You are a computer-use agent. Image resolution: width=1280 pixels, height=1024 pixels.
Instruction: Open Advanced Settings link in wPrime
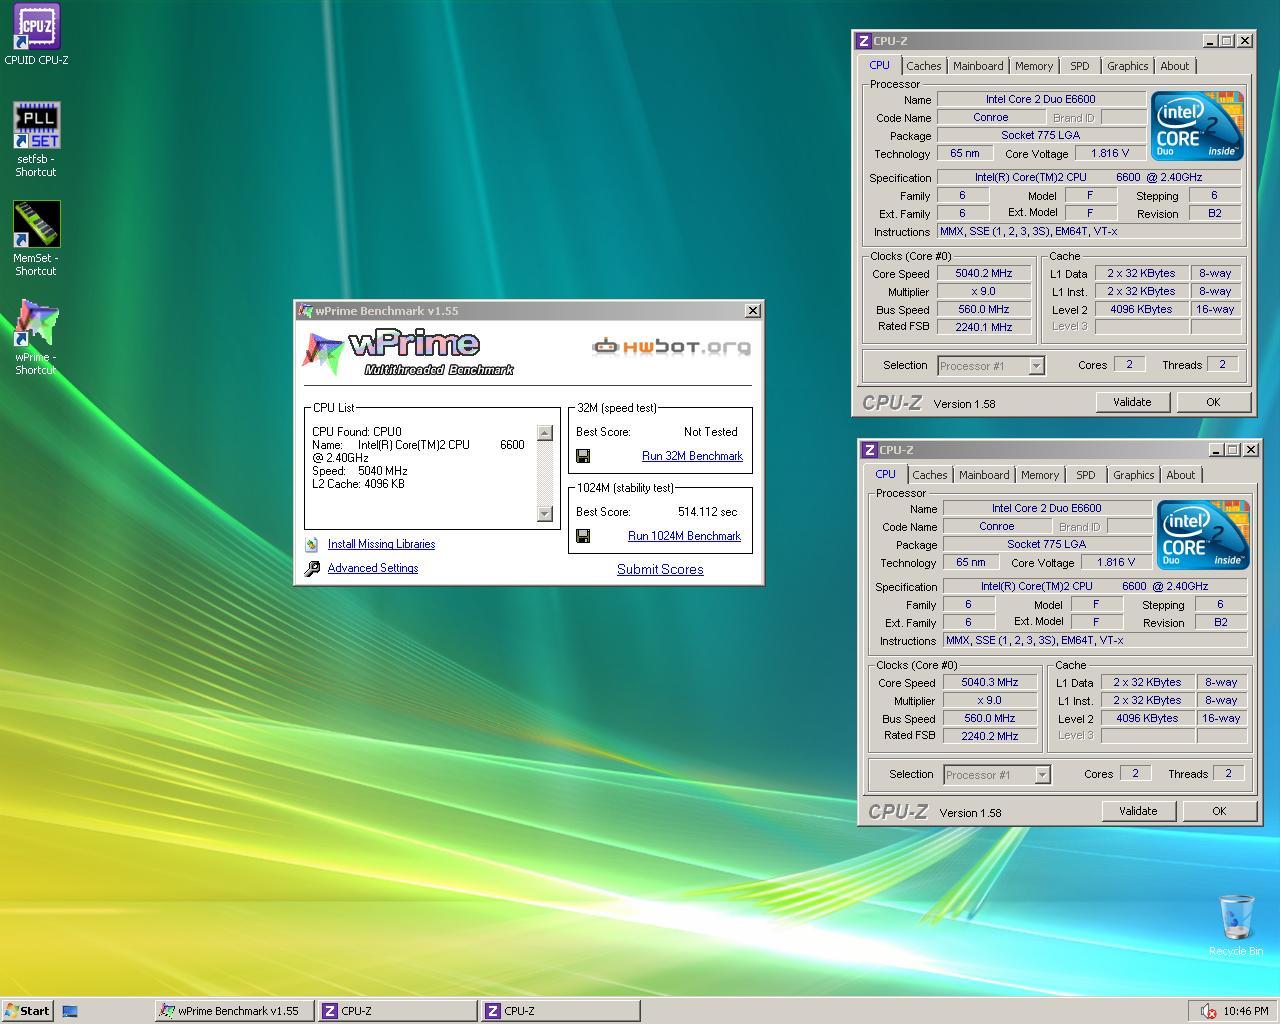[373, 568]
